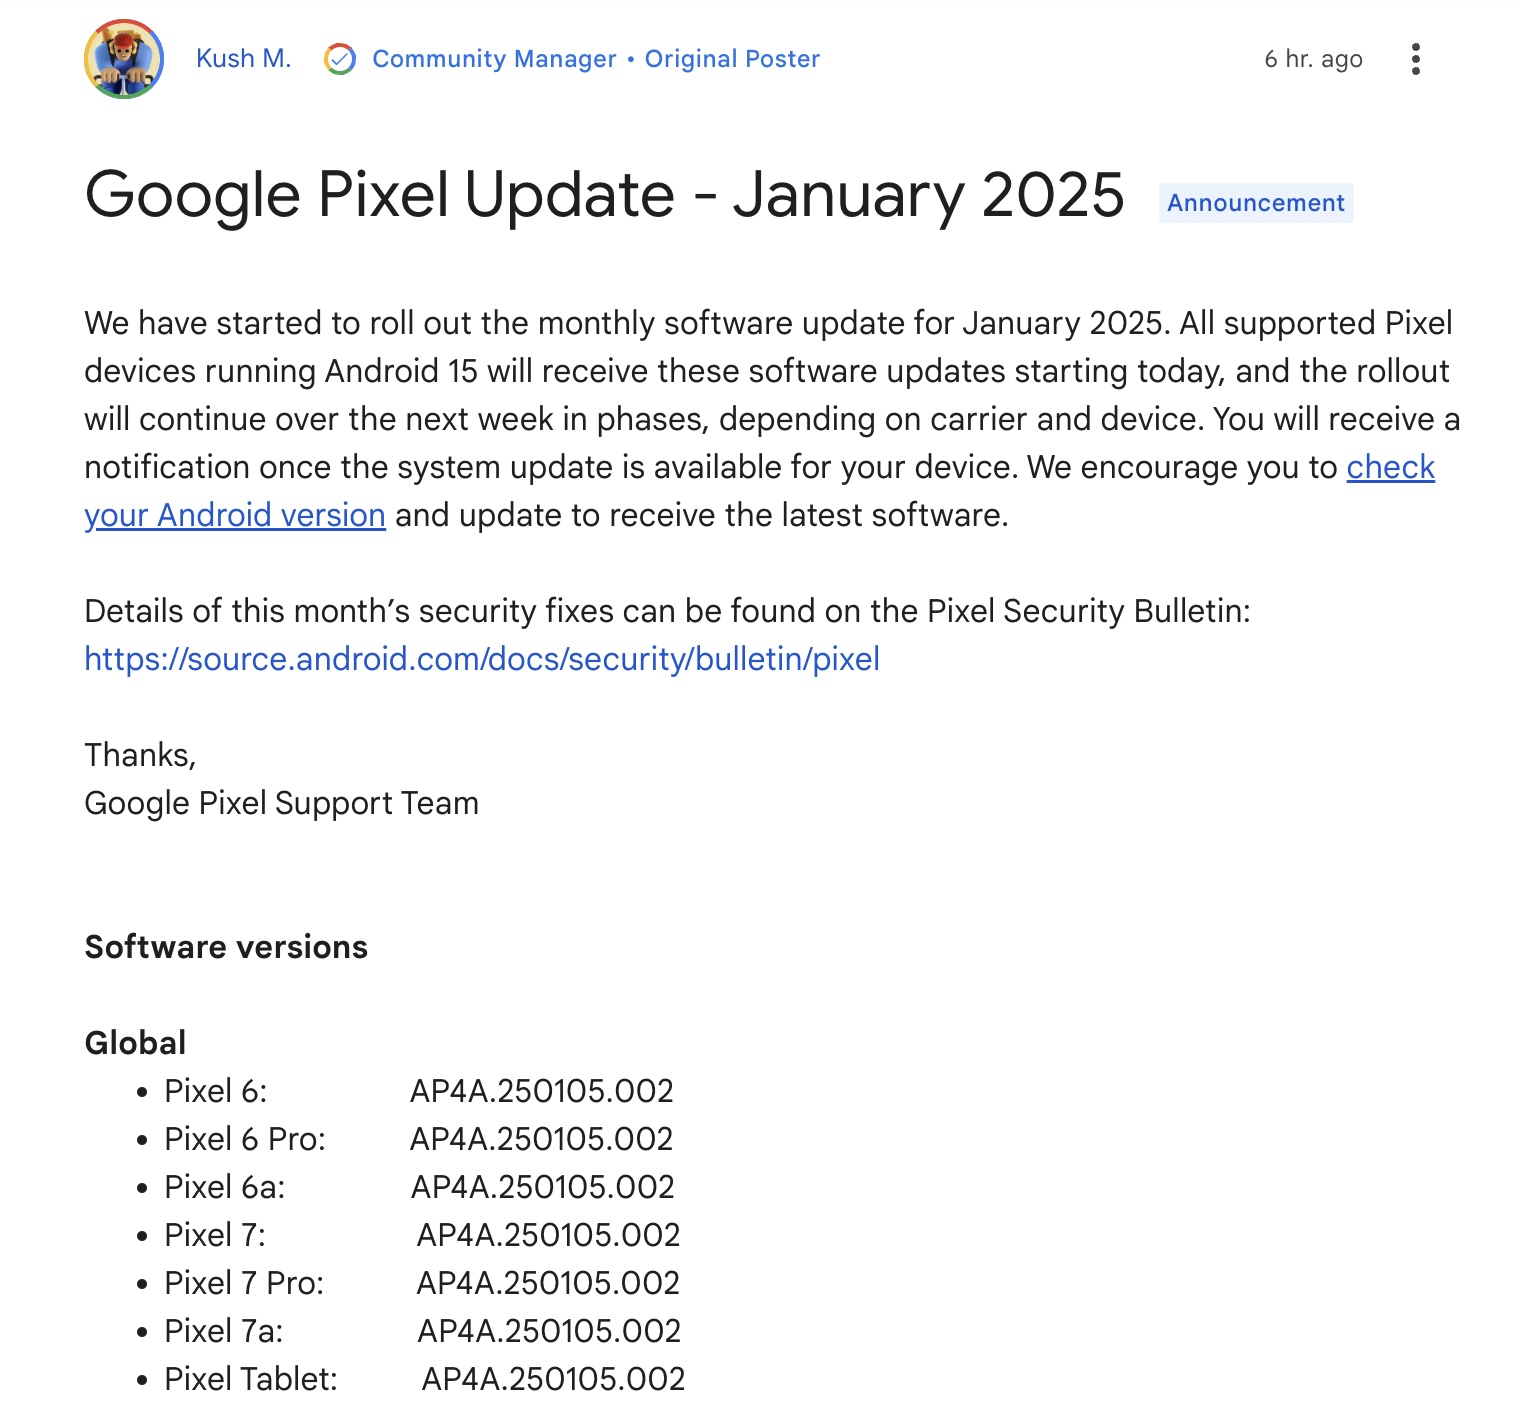
Task: Click the '6 hr. ago' timestamp
Action: click(1313, 59)
